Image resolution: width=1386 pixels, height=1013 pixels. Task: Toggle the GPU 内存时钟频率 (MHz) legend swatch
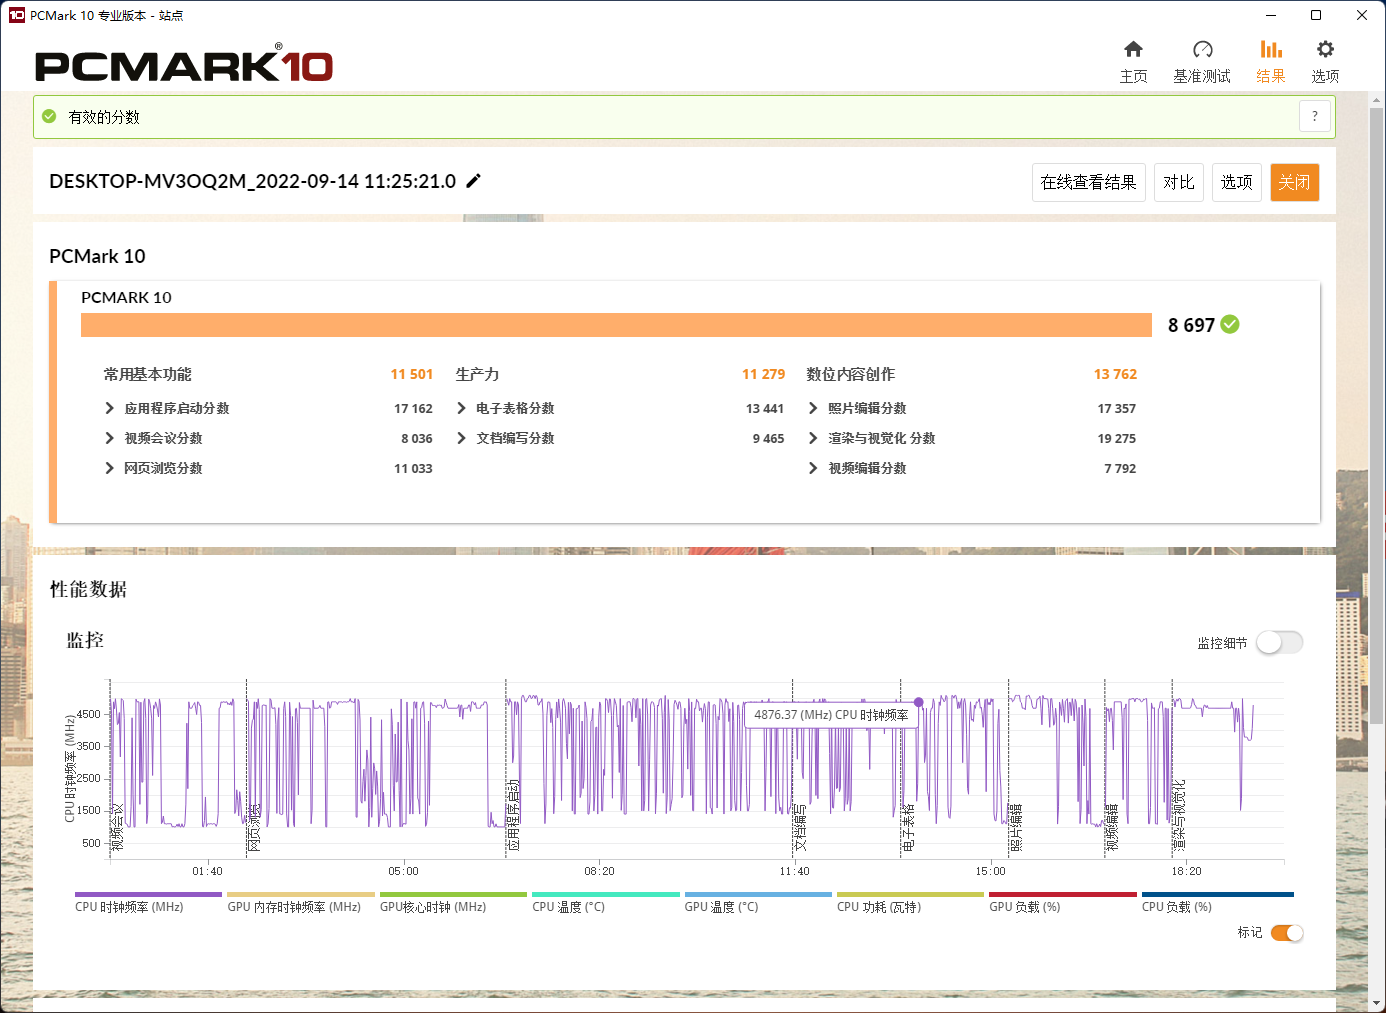click(301, 894)
